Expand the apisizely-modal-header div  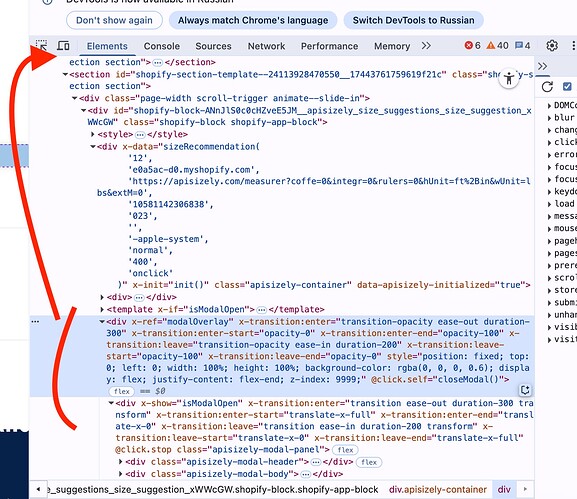coord(121,461)
